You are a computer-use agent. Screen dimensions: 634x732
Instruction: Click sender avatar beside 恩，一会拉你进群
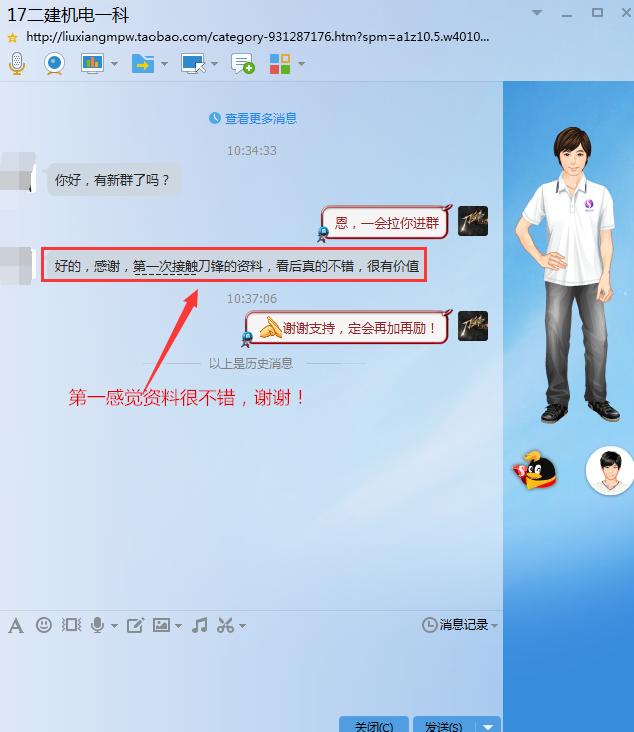(473, 221)
